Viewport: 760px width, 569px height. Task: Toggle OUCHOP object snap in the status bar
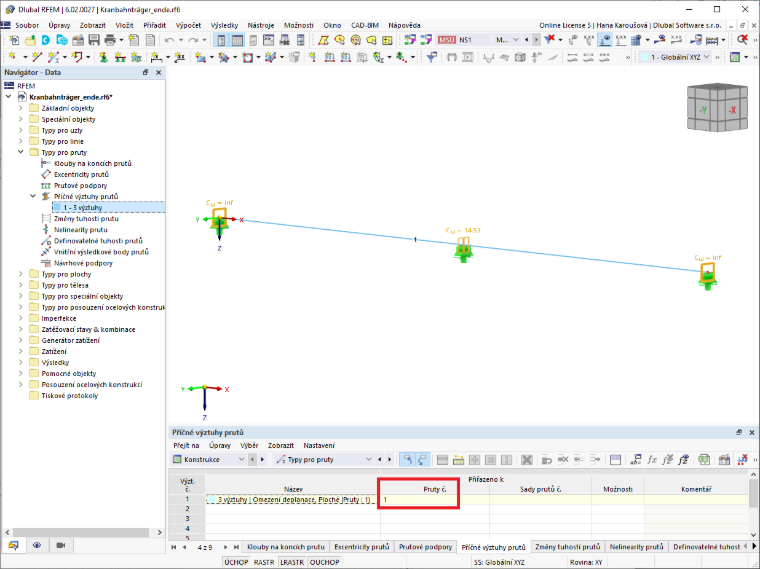click(x=324, y=562)
